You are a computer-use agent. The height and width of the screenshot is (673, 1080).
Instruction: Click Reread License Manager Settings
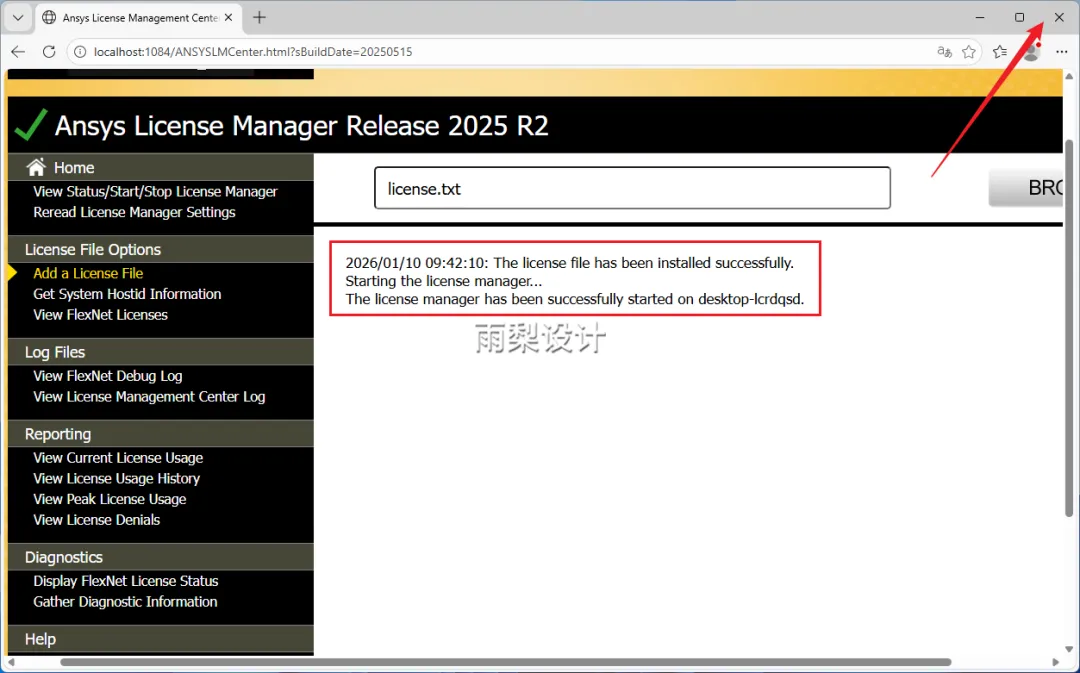pos(134,212)
